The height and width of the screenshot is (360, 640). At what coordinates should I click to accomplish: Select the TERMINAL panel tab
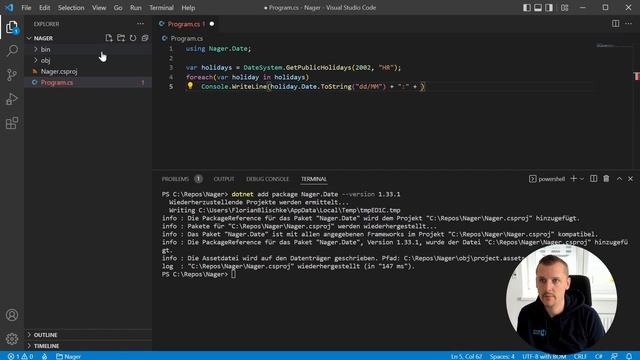coord(313,179)
